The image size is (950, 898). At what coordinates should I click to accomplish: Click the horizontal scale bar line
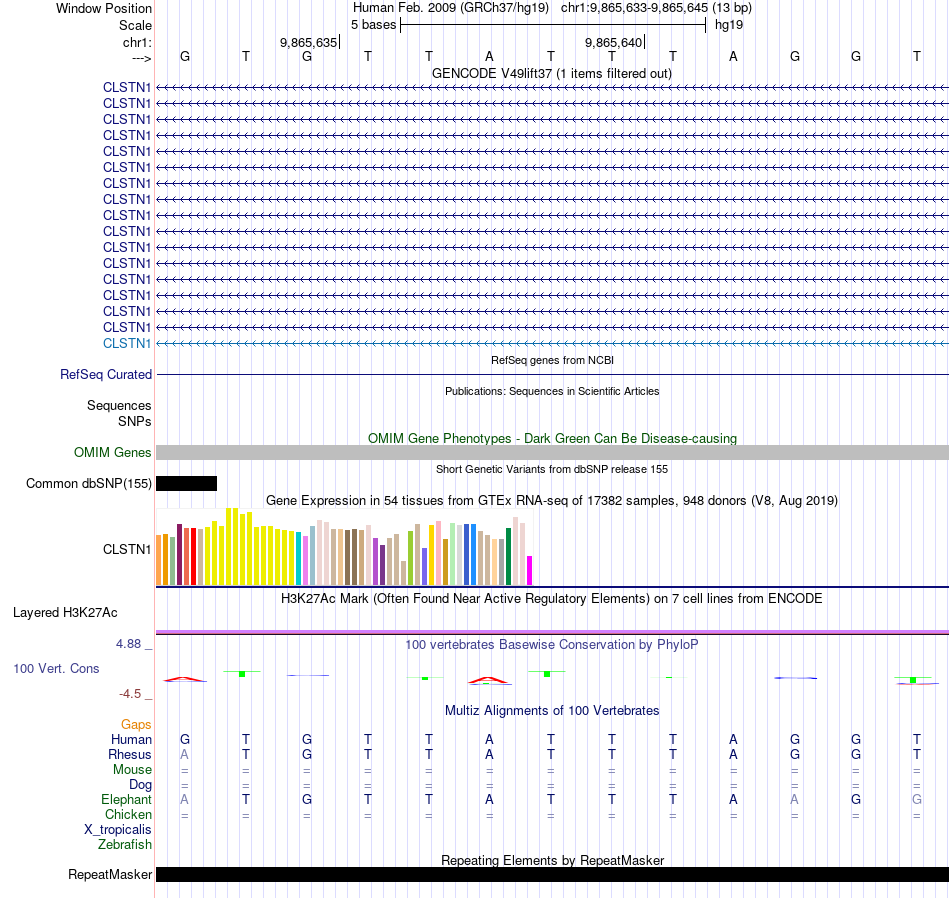[x=553, y=25]
